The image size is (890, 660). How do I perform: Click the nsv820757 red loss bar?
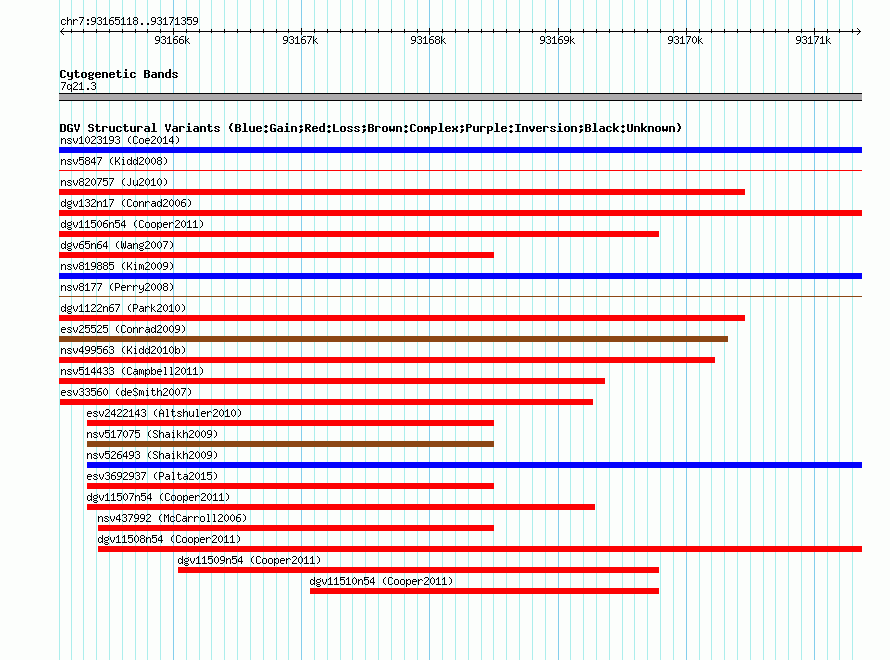click(x=402, y=192)
